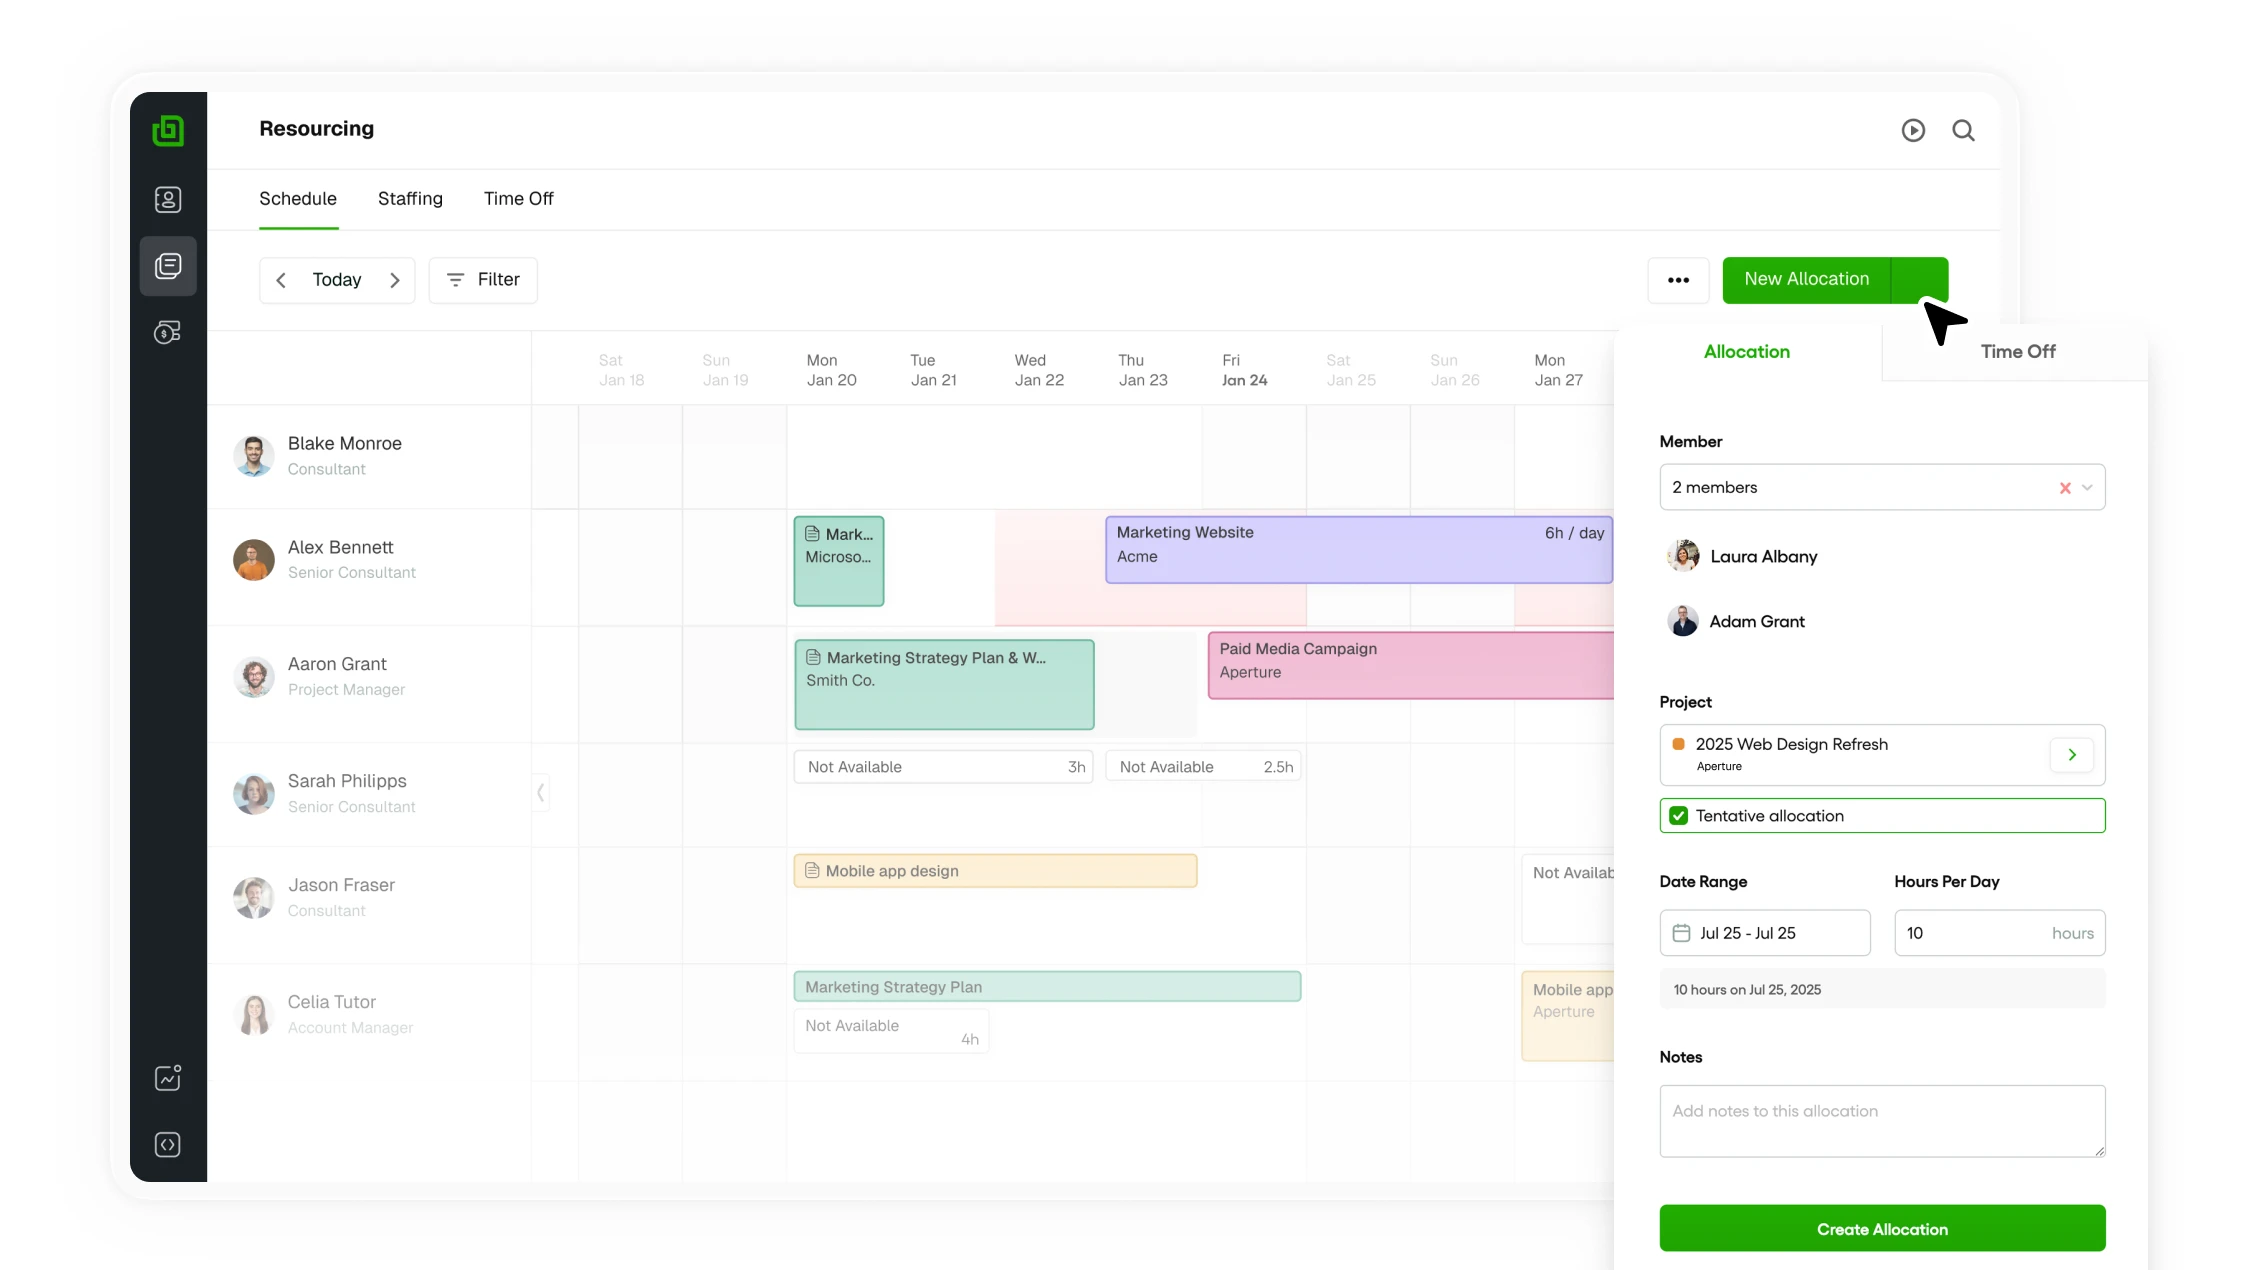Go to previous period with left chevron
Viewport: 2260px width, 1270px height.
point(281,280)
